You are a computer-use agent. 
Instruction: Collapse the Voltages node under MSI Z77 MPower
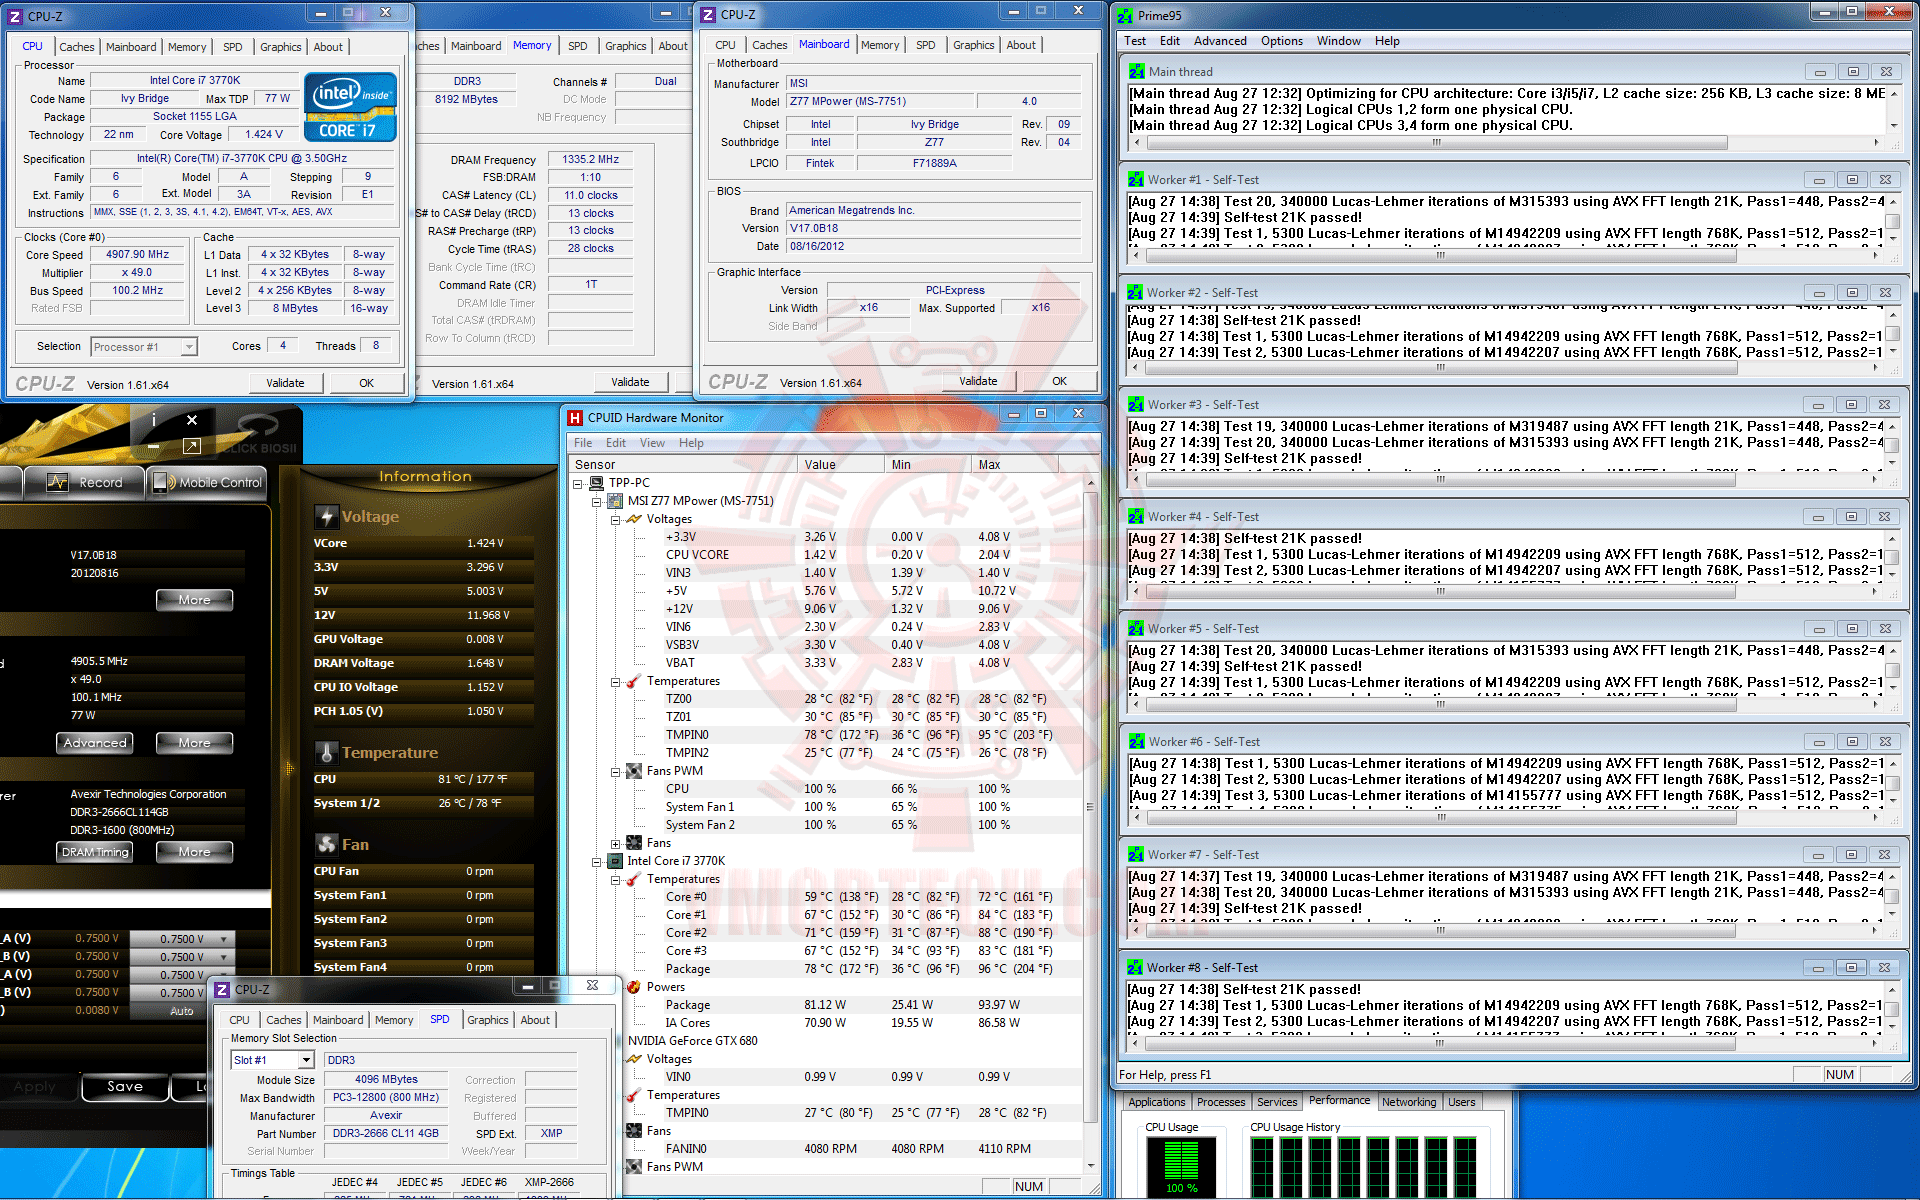pyautogui.click(x=616, y=519)
